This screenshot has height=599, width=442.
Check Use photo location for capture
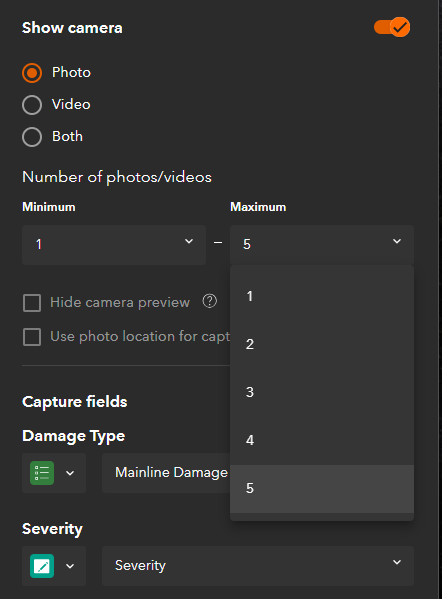pyautogui.click(x=32, y=337)
